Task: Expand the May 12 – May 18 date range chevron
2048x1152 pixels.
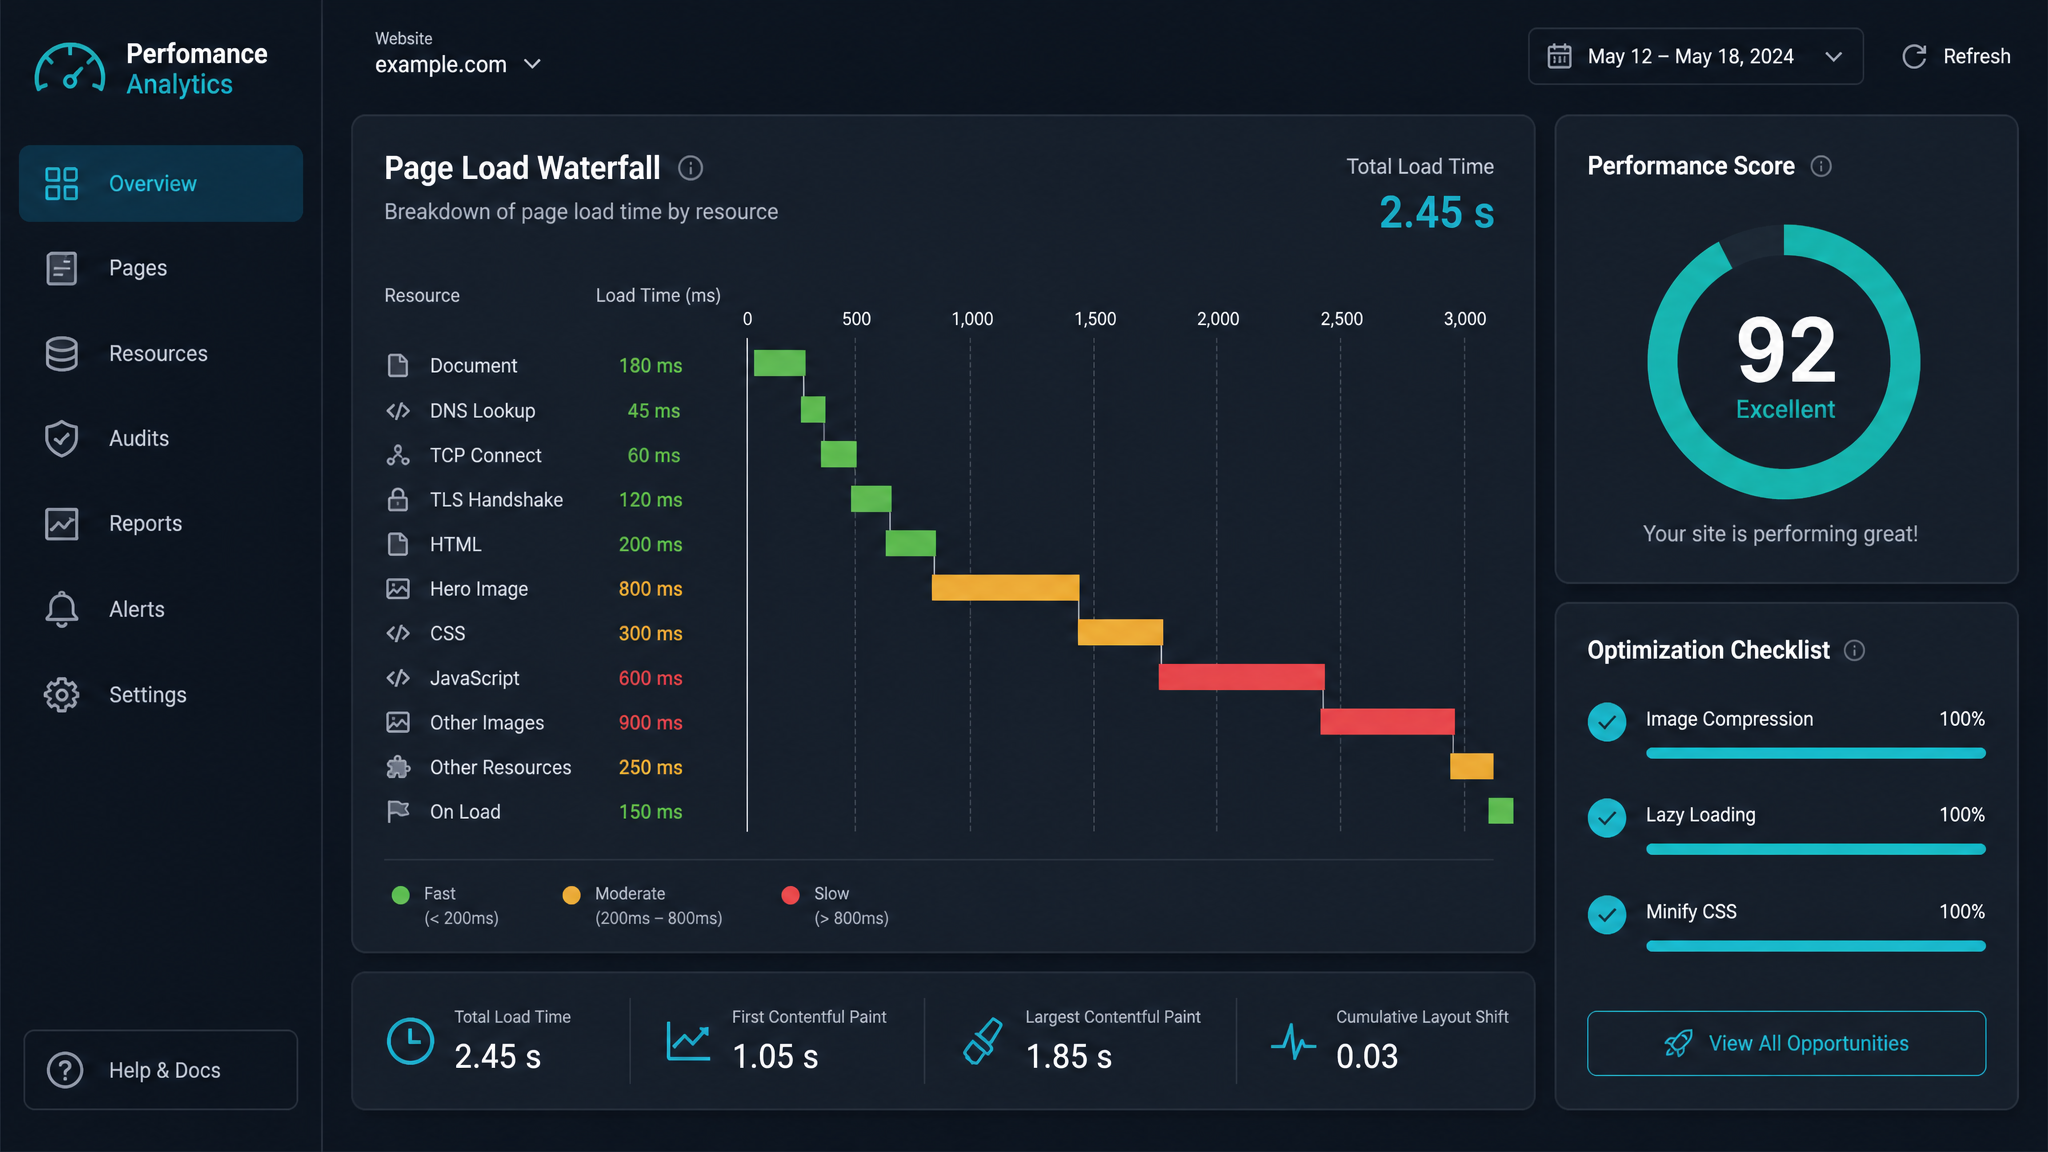Action: pos(1833,57)
